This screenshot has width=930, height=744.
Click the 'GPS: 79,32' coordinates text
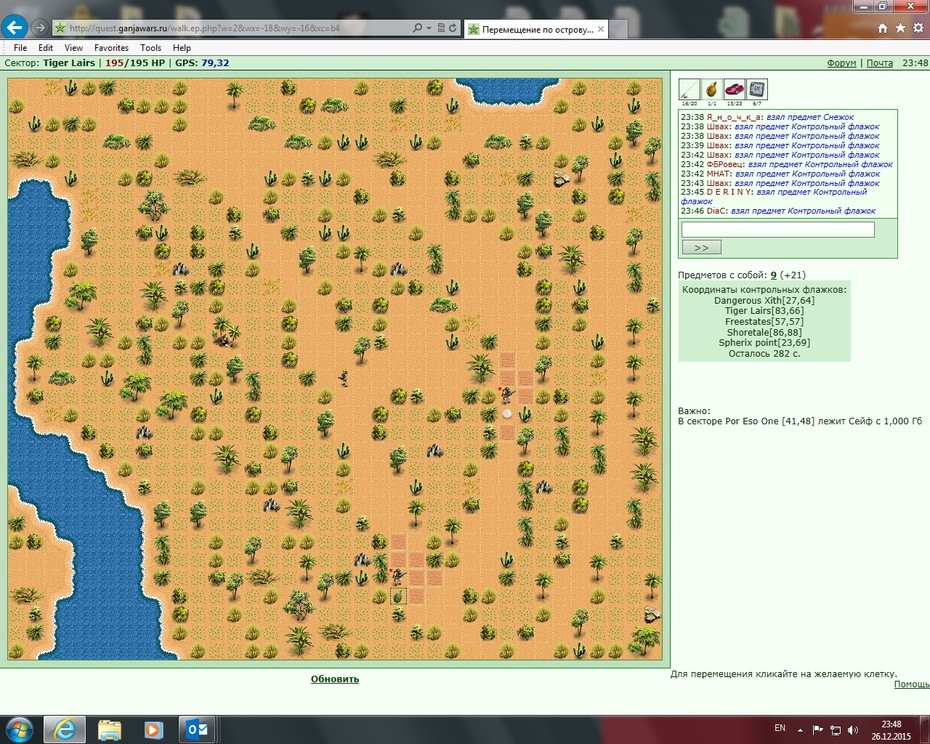click(x=202, y=63)
